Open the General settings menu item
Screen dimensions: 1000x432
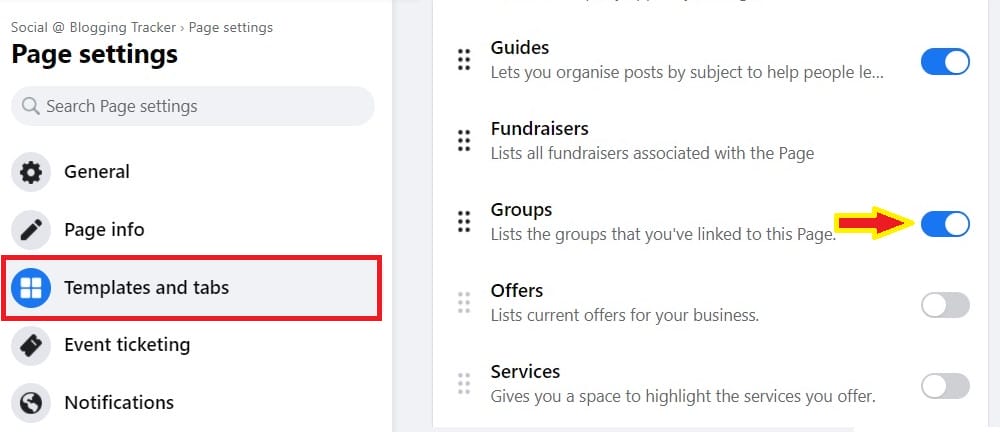(191, 172)
